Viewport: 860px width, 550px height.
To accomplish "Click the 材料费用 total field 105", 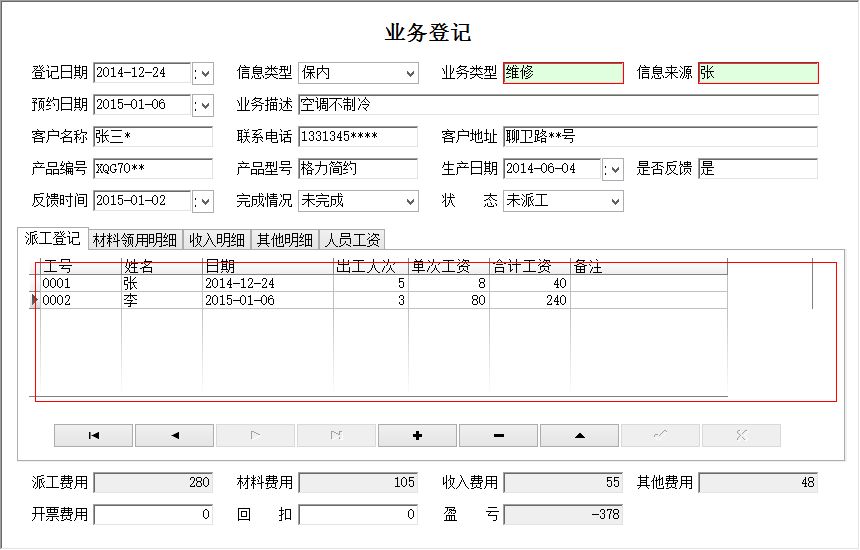I will point(358,483).
